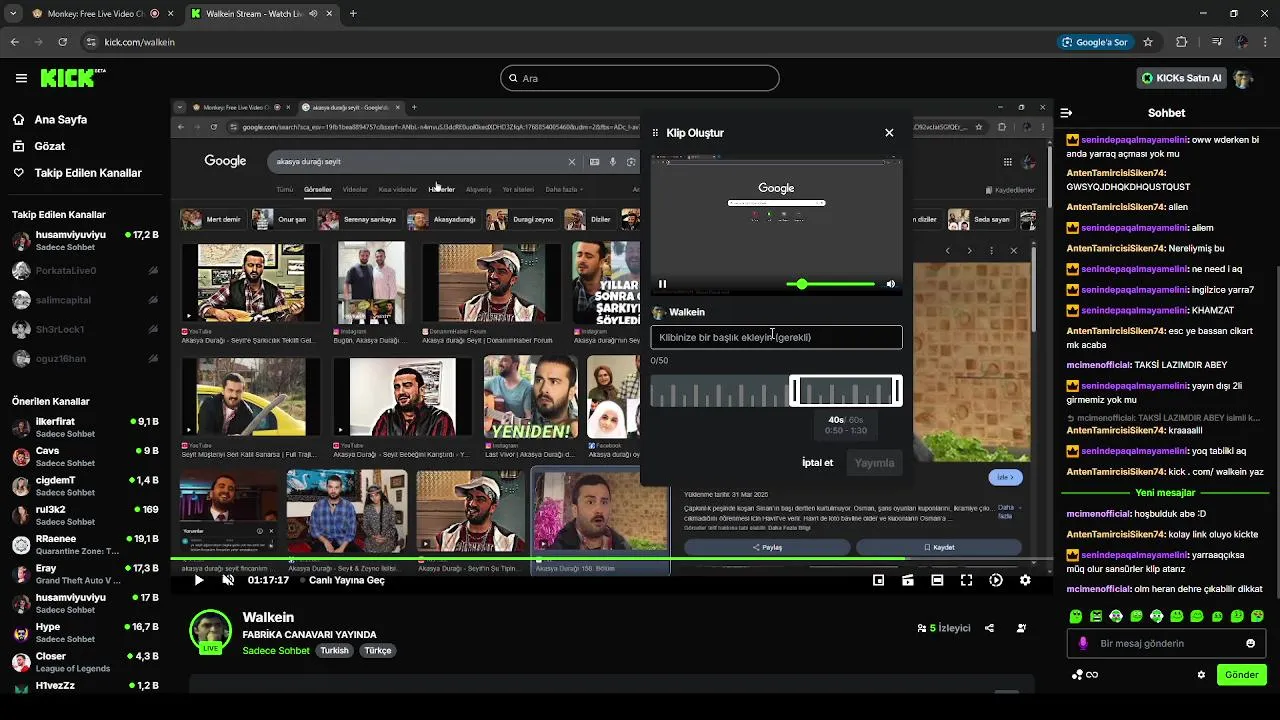Open Chrome tab search dropdown arrow
The height and width of the screenshot is (720, 1280).
point(12,14)
